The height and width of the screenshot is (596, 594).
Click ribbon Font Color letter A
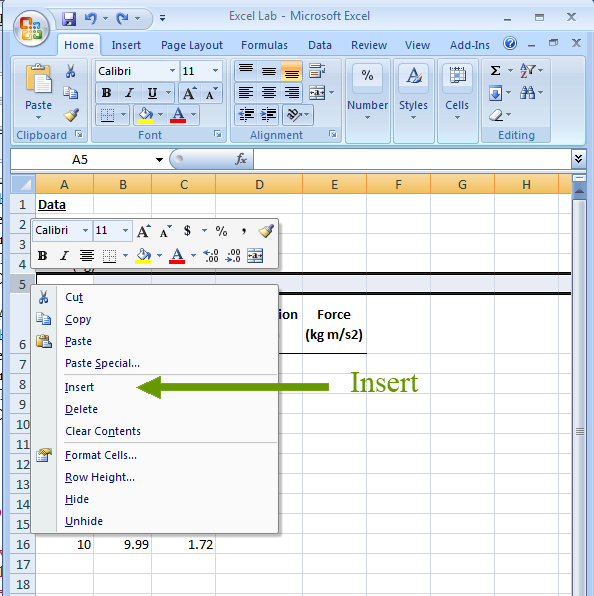178,115
